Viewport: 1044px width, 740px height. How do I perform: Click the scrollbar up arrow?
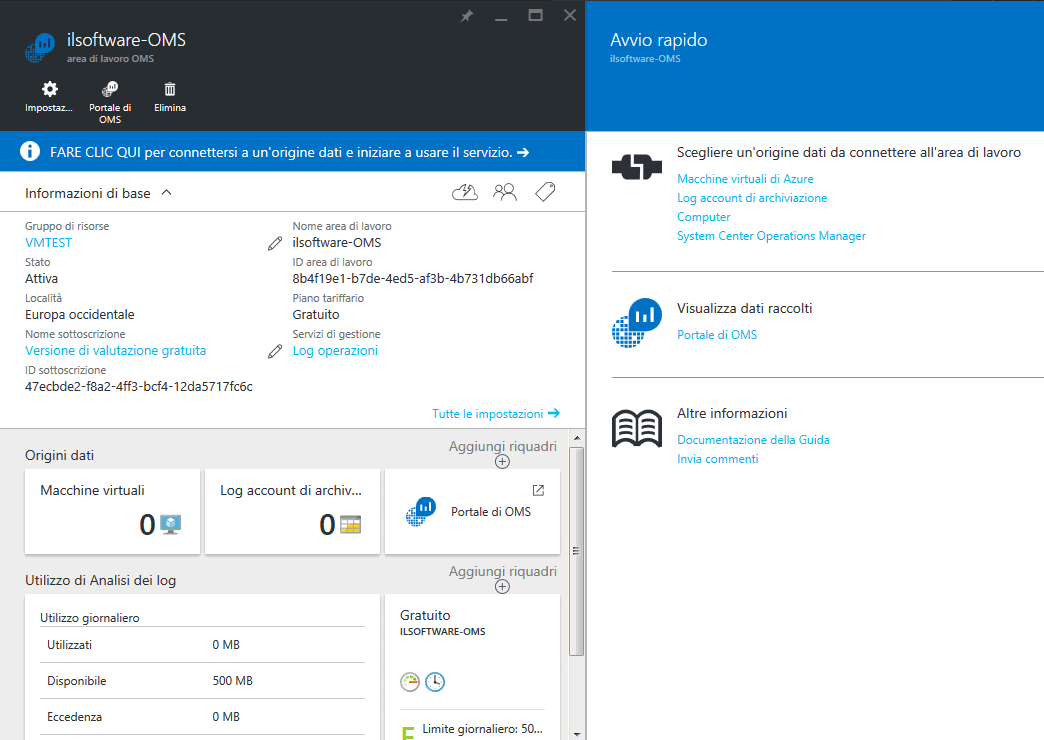point(577,438)
